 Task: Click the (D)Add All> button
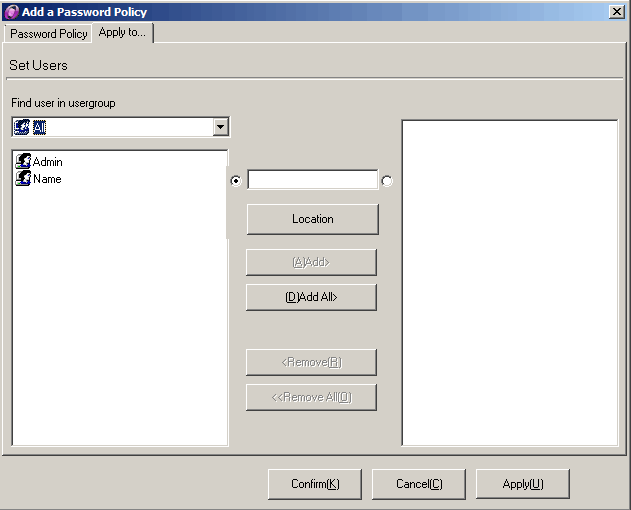[311, 297]
